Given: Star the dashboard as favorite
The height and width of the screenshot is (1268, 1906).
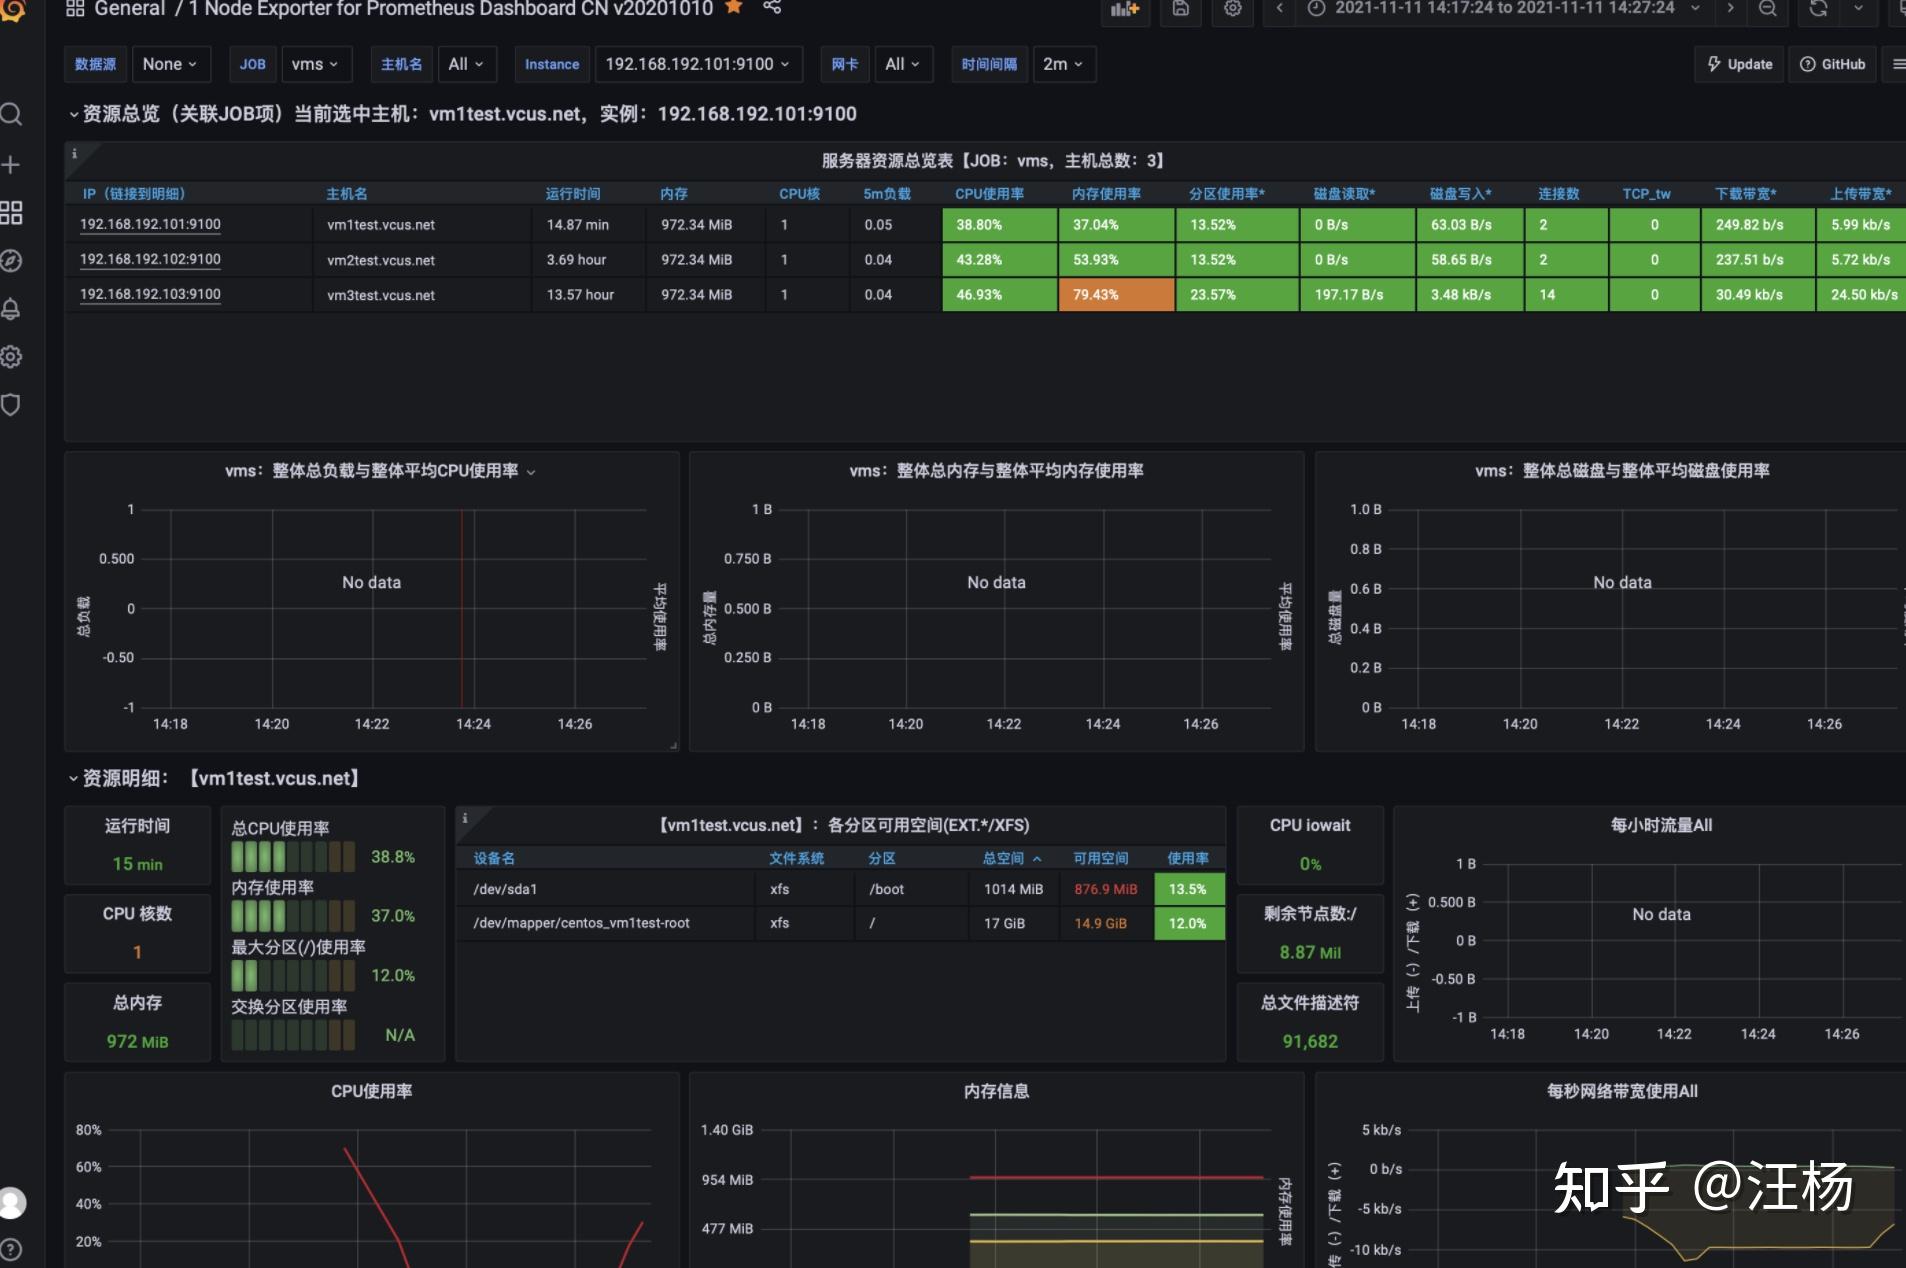Looking at the screenshot, I should 733,7.
